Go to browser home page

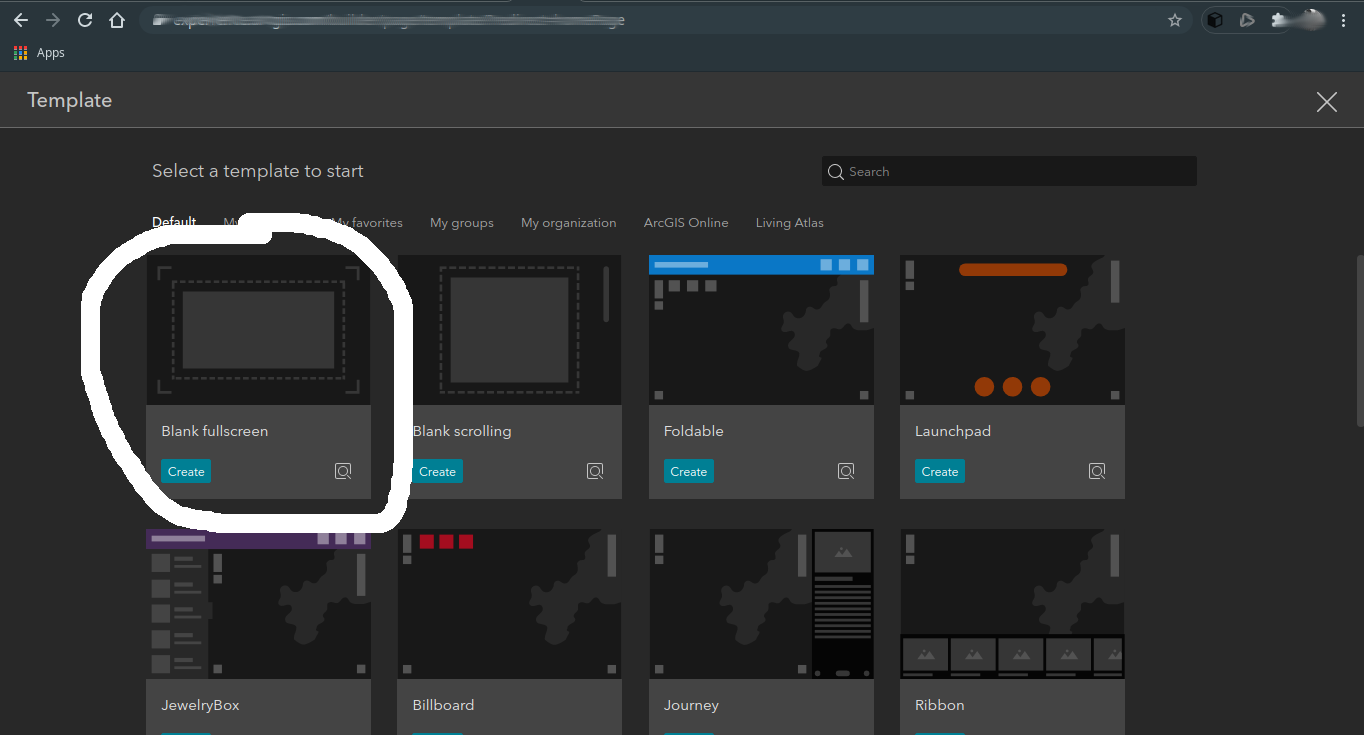click(117, 20)
